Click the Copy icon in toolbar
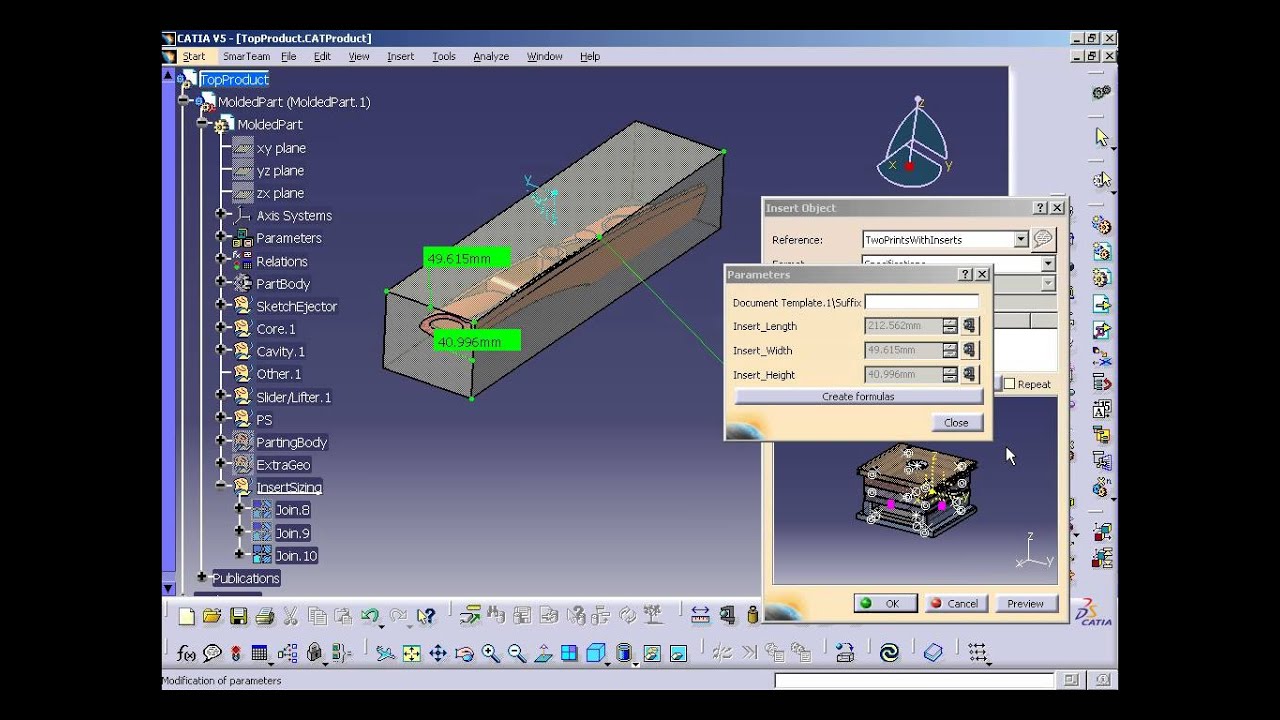Viewport: 1280px width, 720px height. tap(317, 616)
